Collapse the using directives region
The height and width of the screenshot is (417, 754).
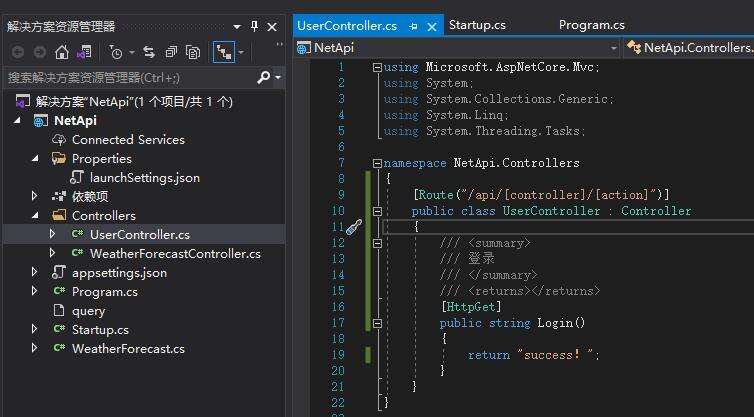(377, 67)
